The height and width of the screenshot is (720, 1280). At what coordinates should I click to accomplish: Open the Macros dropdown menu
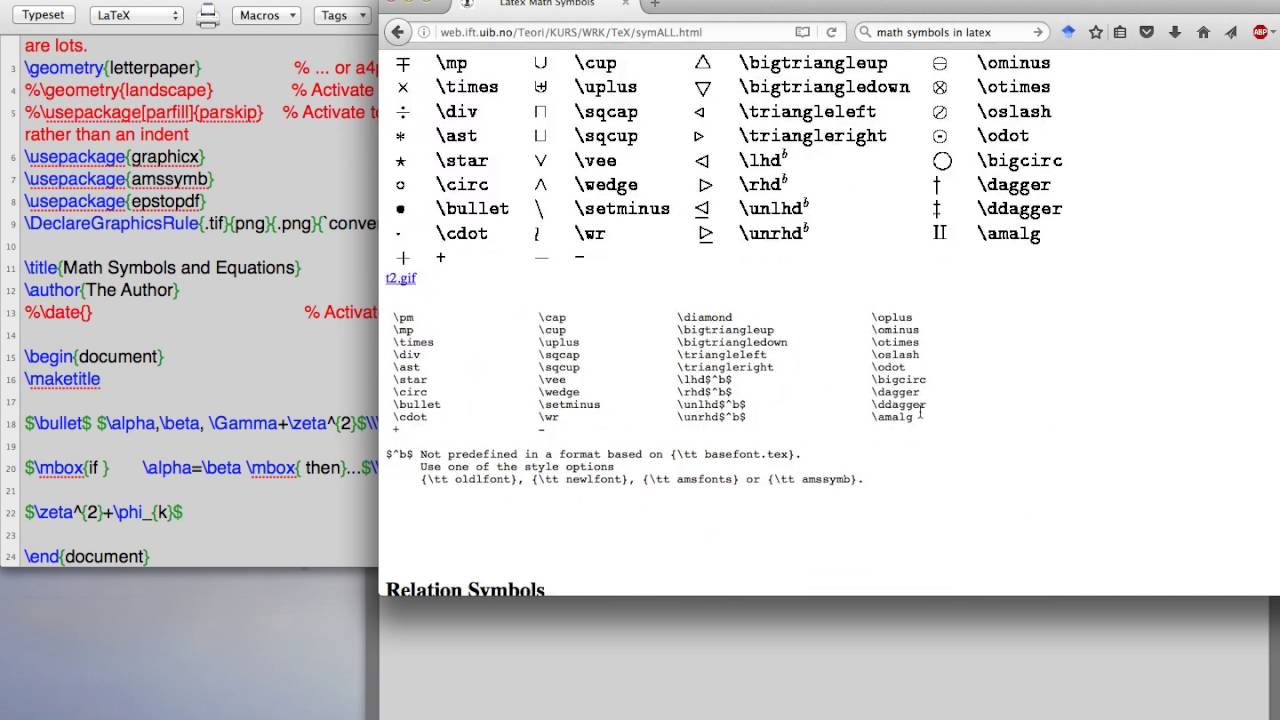(266, 15)
